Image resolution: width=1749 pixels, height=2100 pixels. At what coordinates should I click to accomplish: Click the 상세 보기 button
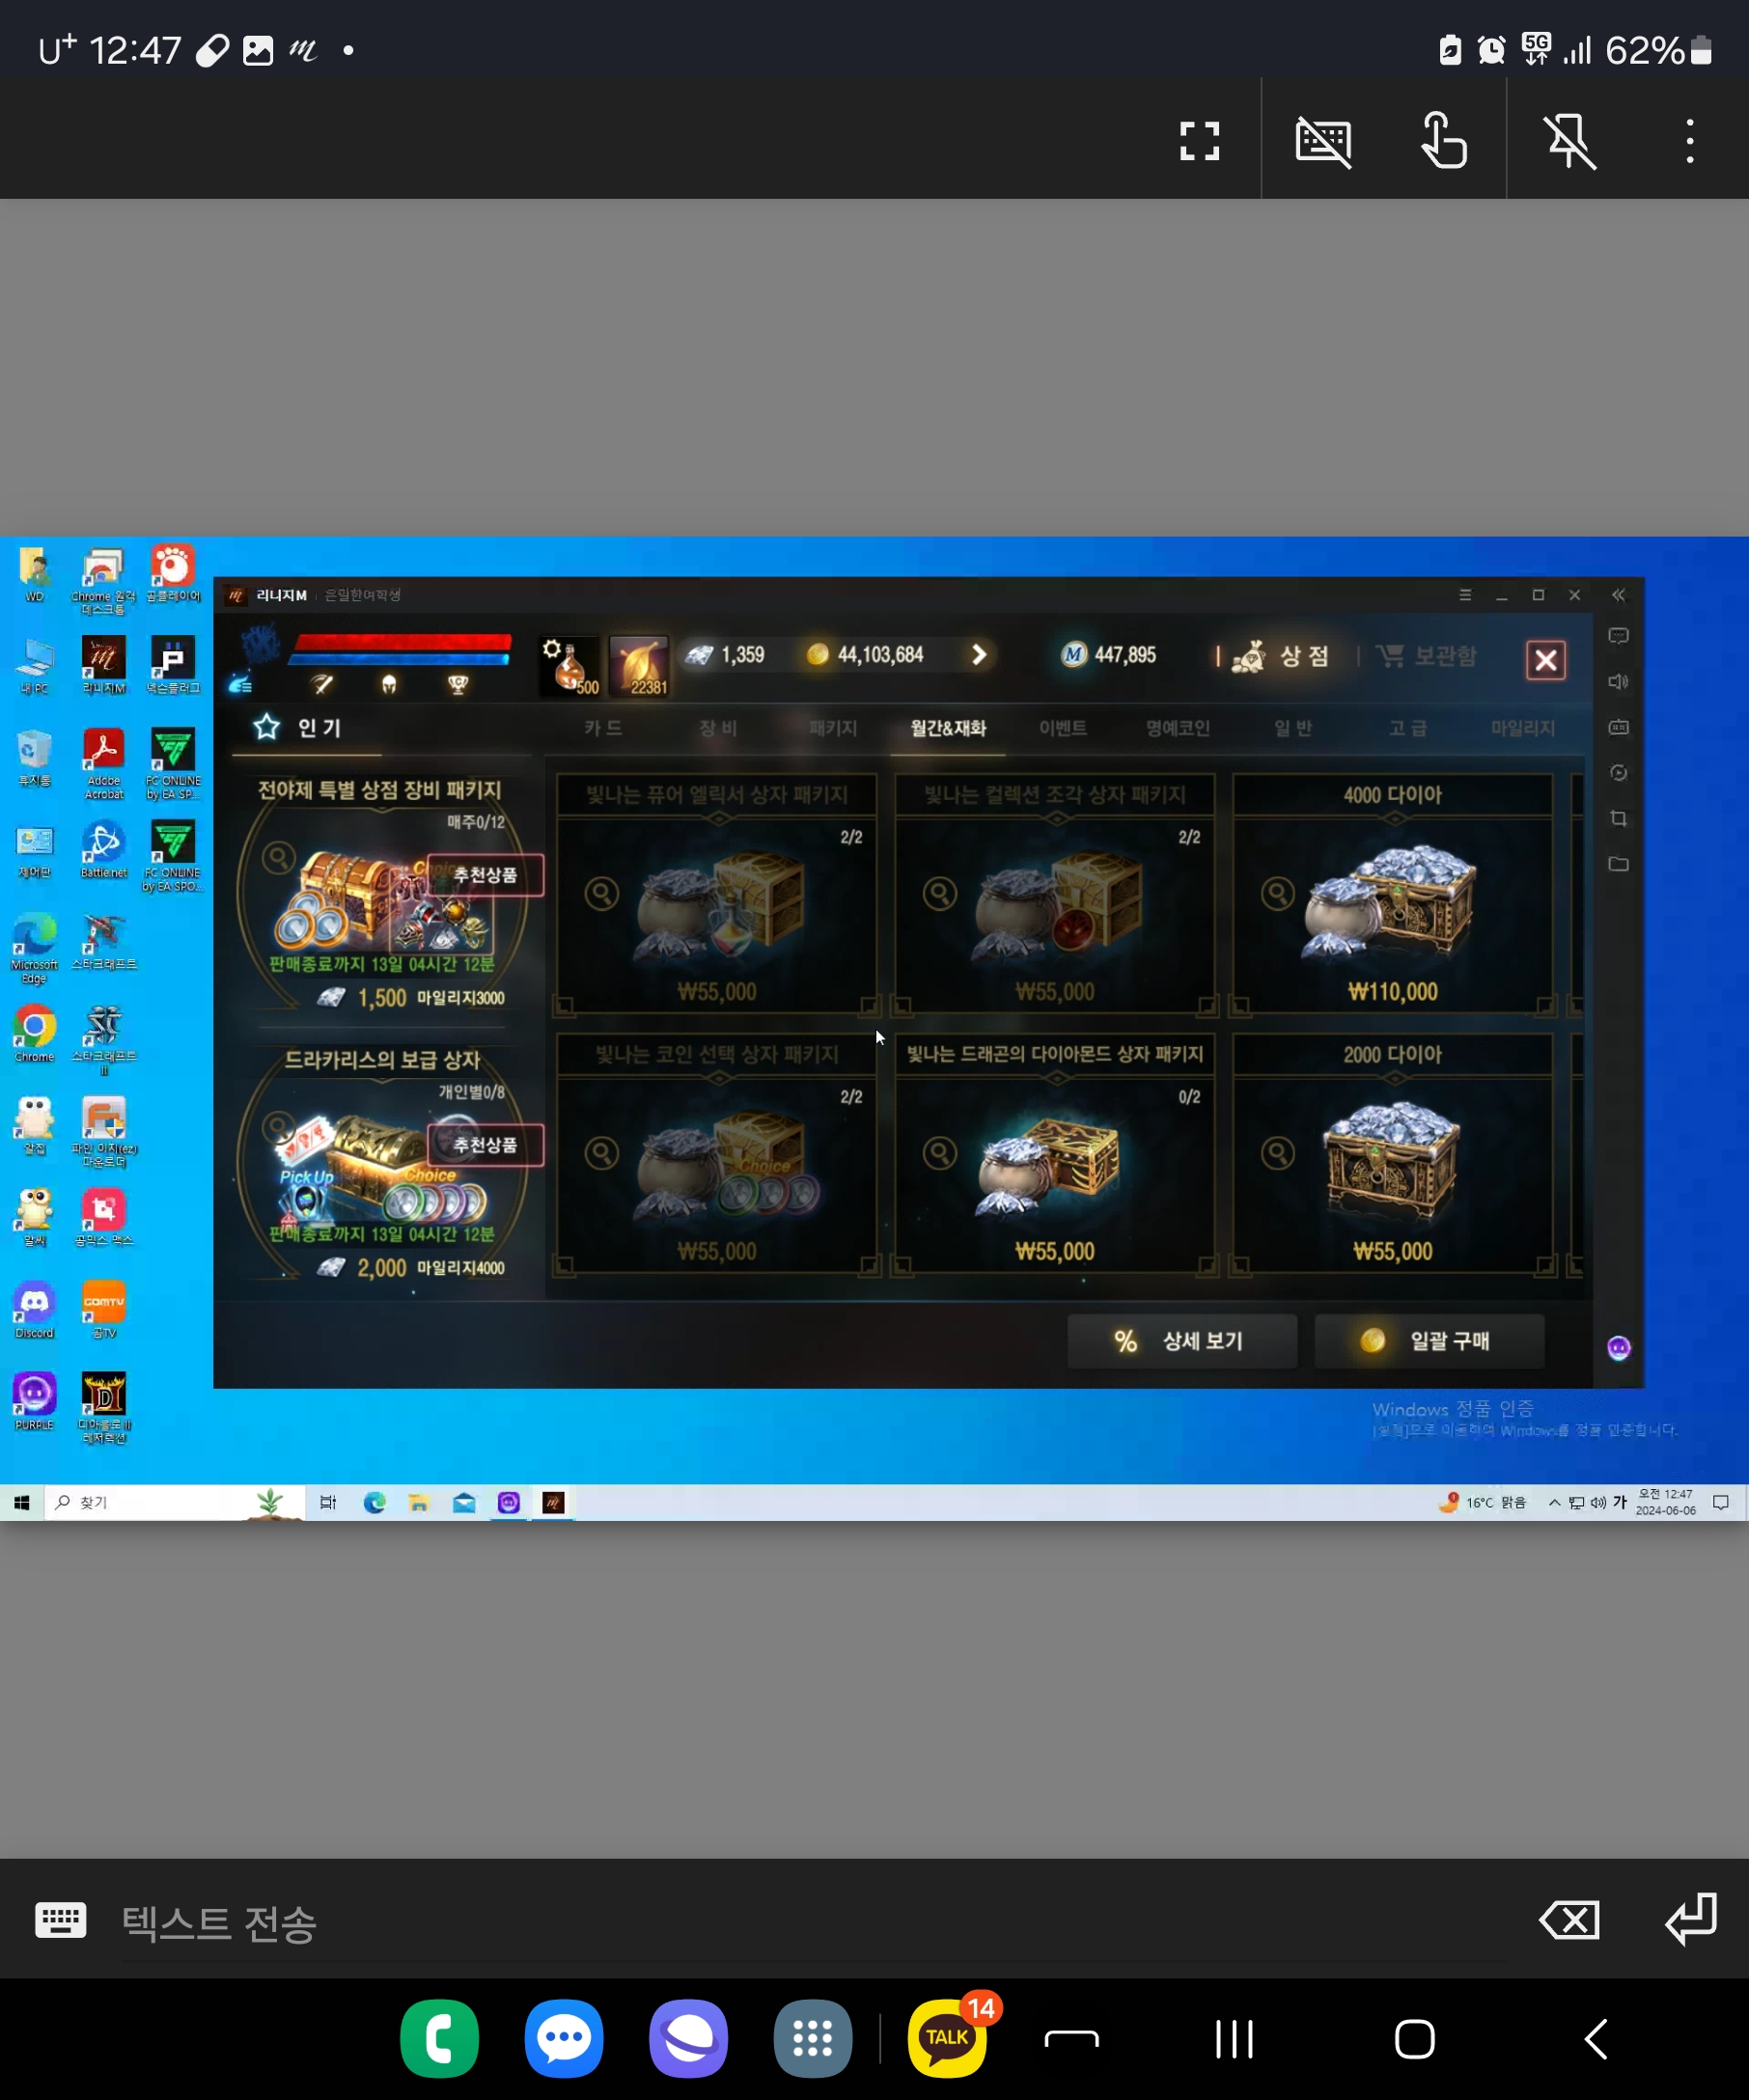[x=1181, y=1341]
